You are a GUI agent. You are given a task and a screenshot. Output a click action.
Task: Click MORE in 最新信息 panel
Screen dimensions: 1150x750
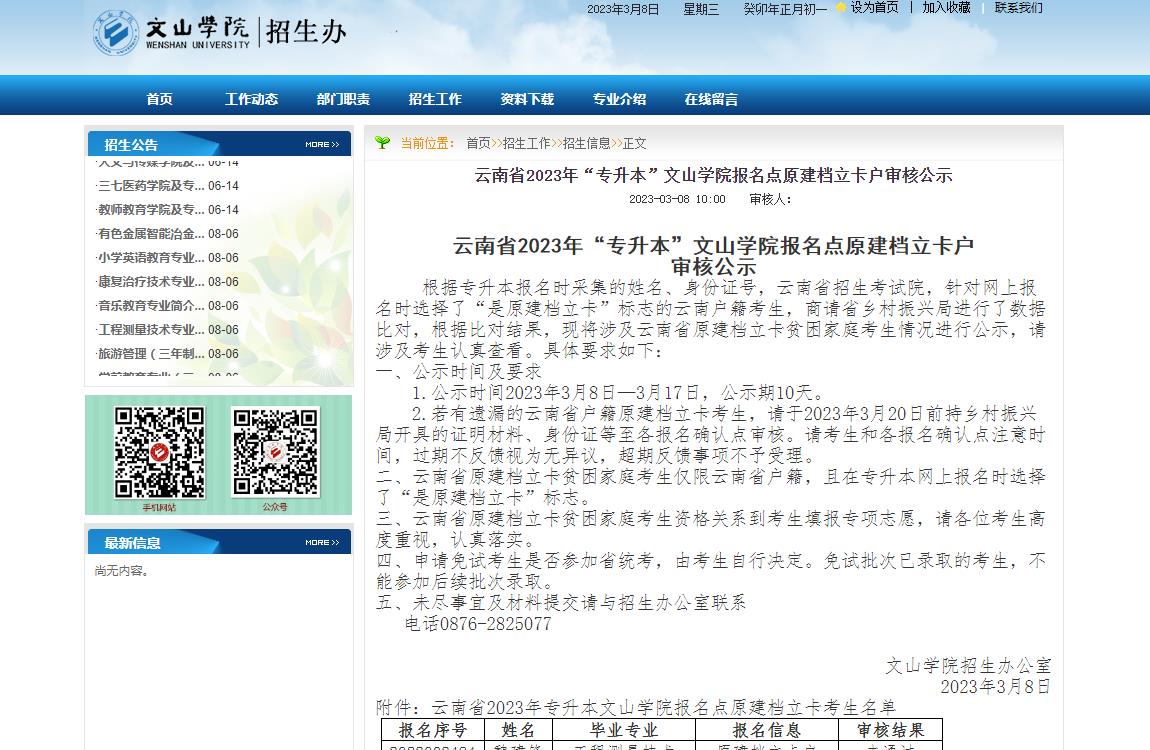tap(322, 543)
